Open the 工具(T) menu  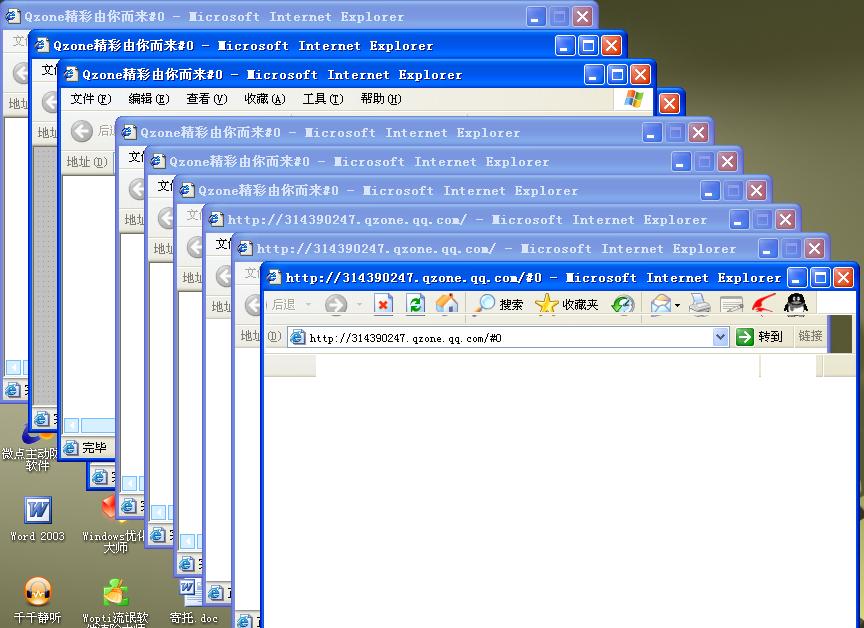[x=323, y=99]
